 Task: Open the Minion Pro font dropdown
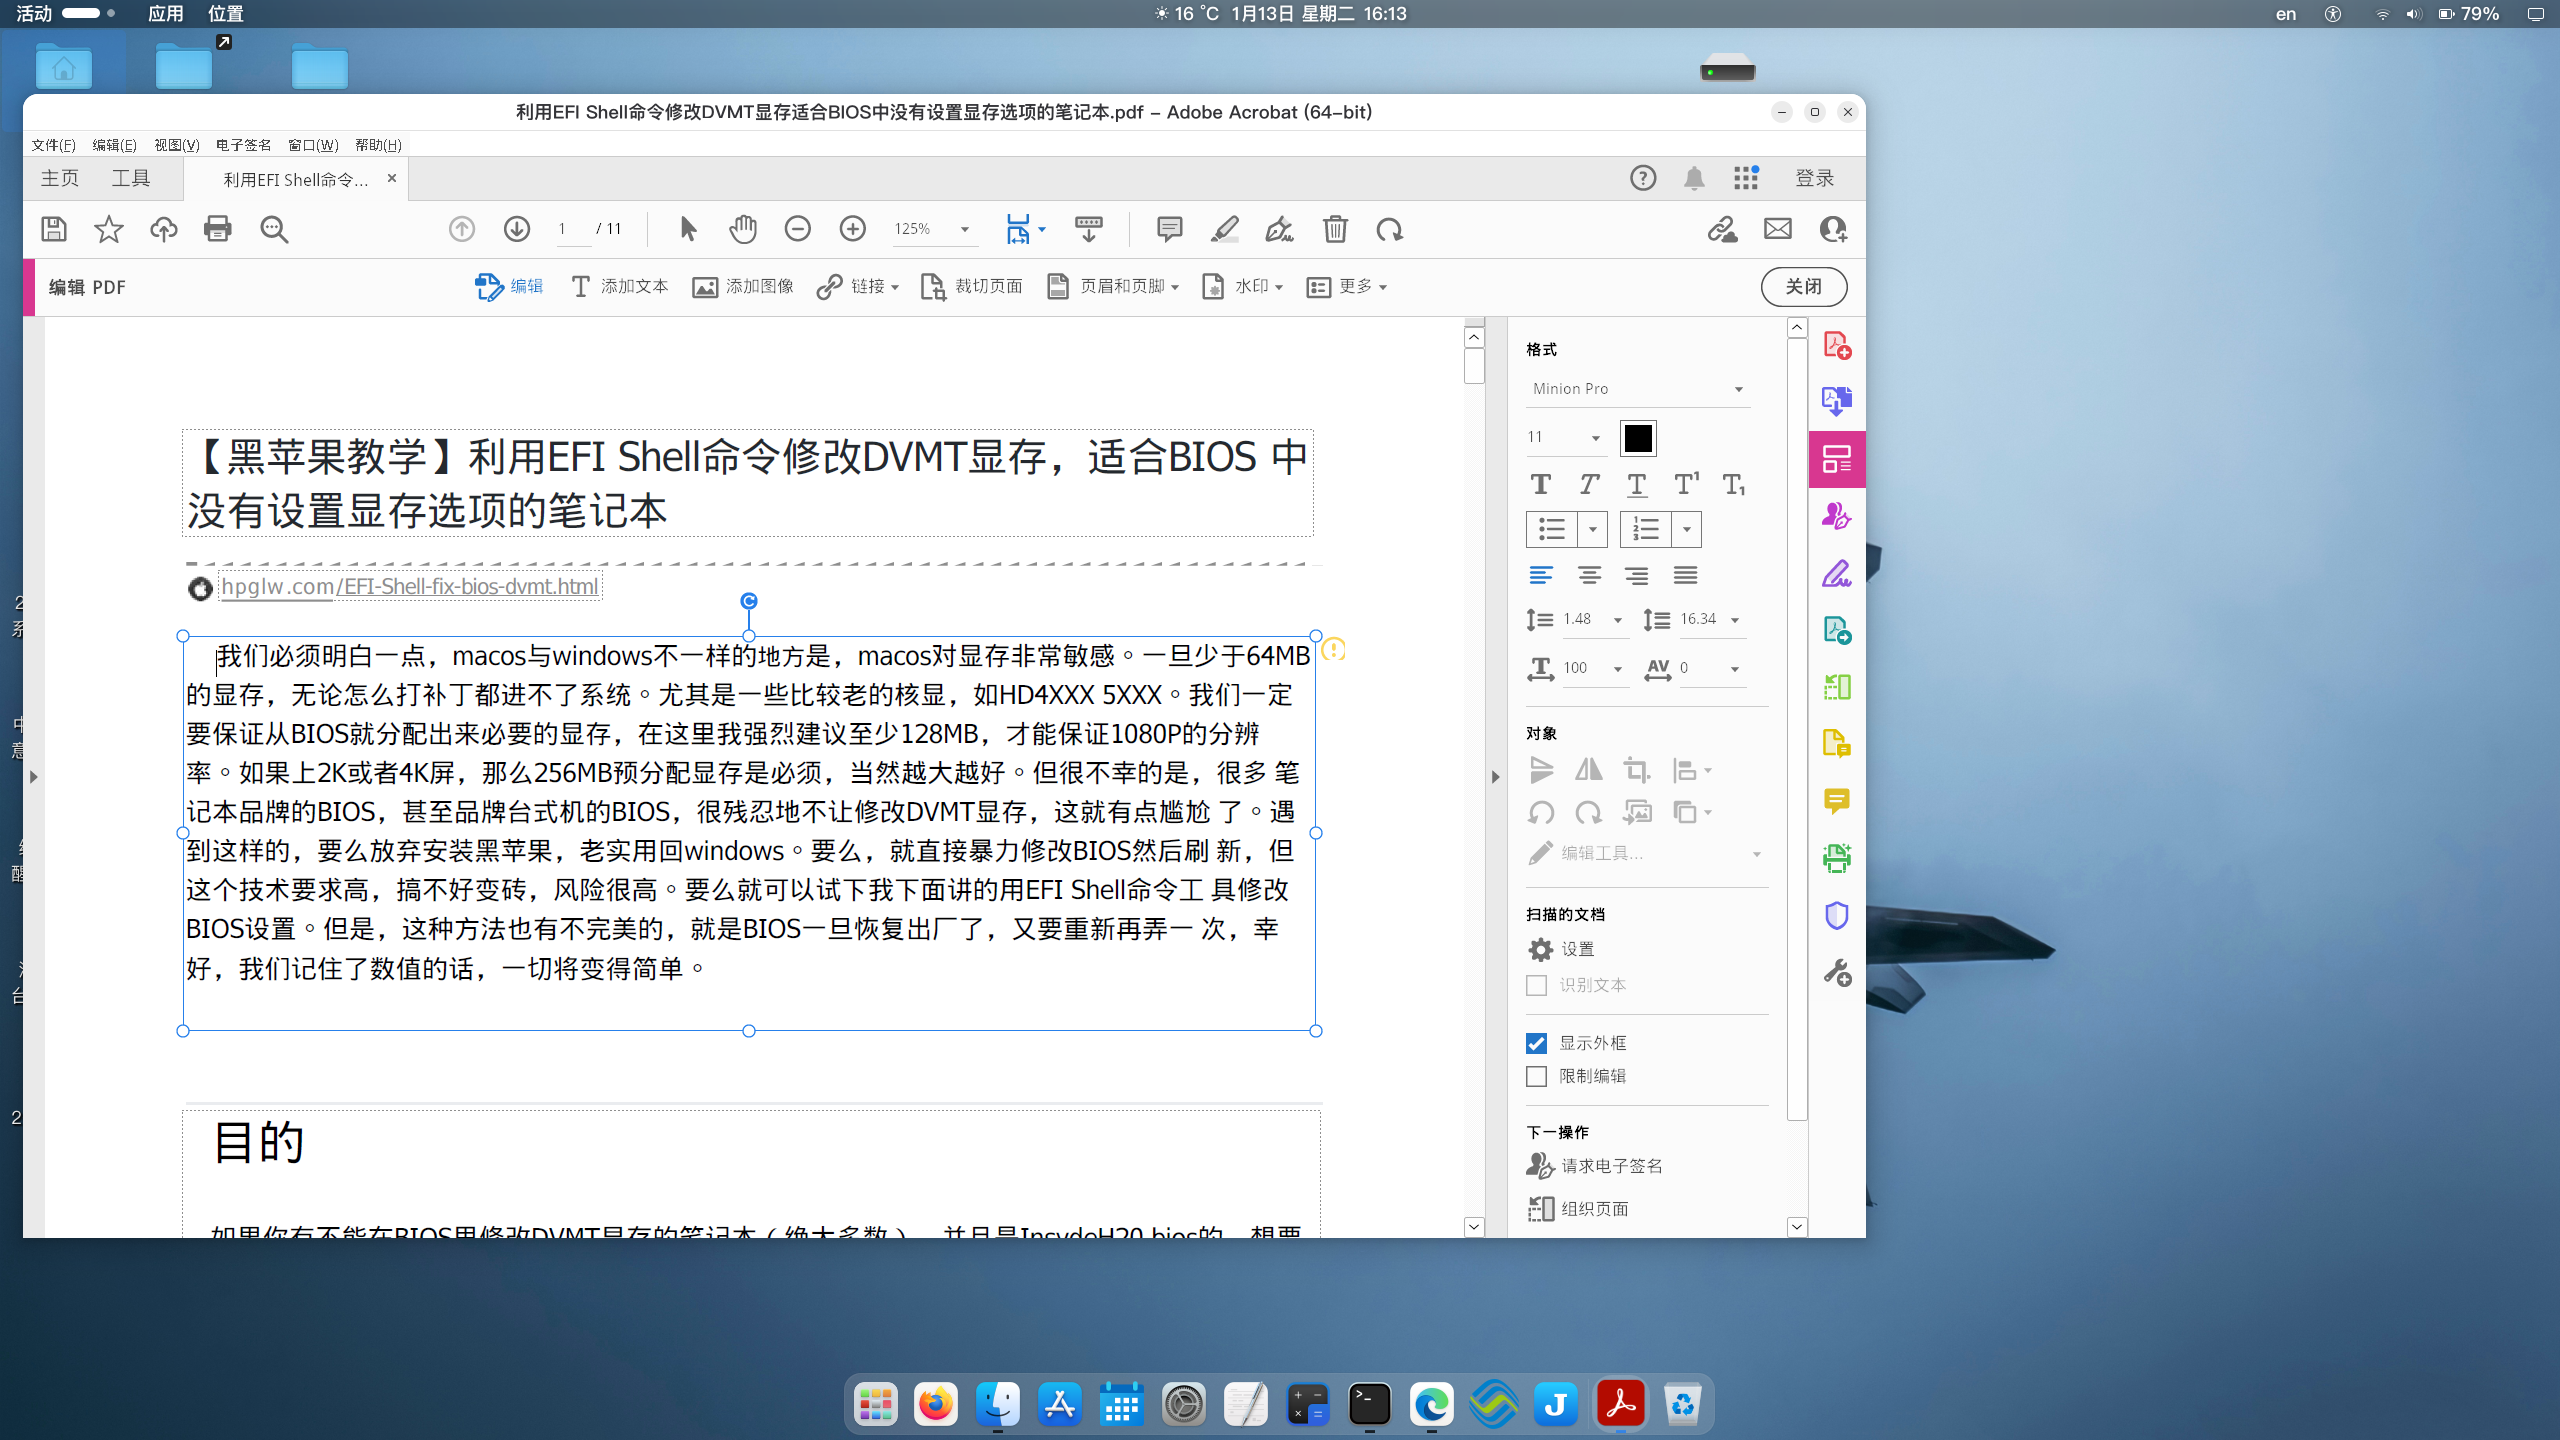tap(1738, 388)
